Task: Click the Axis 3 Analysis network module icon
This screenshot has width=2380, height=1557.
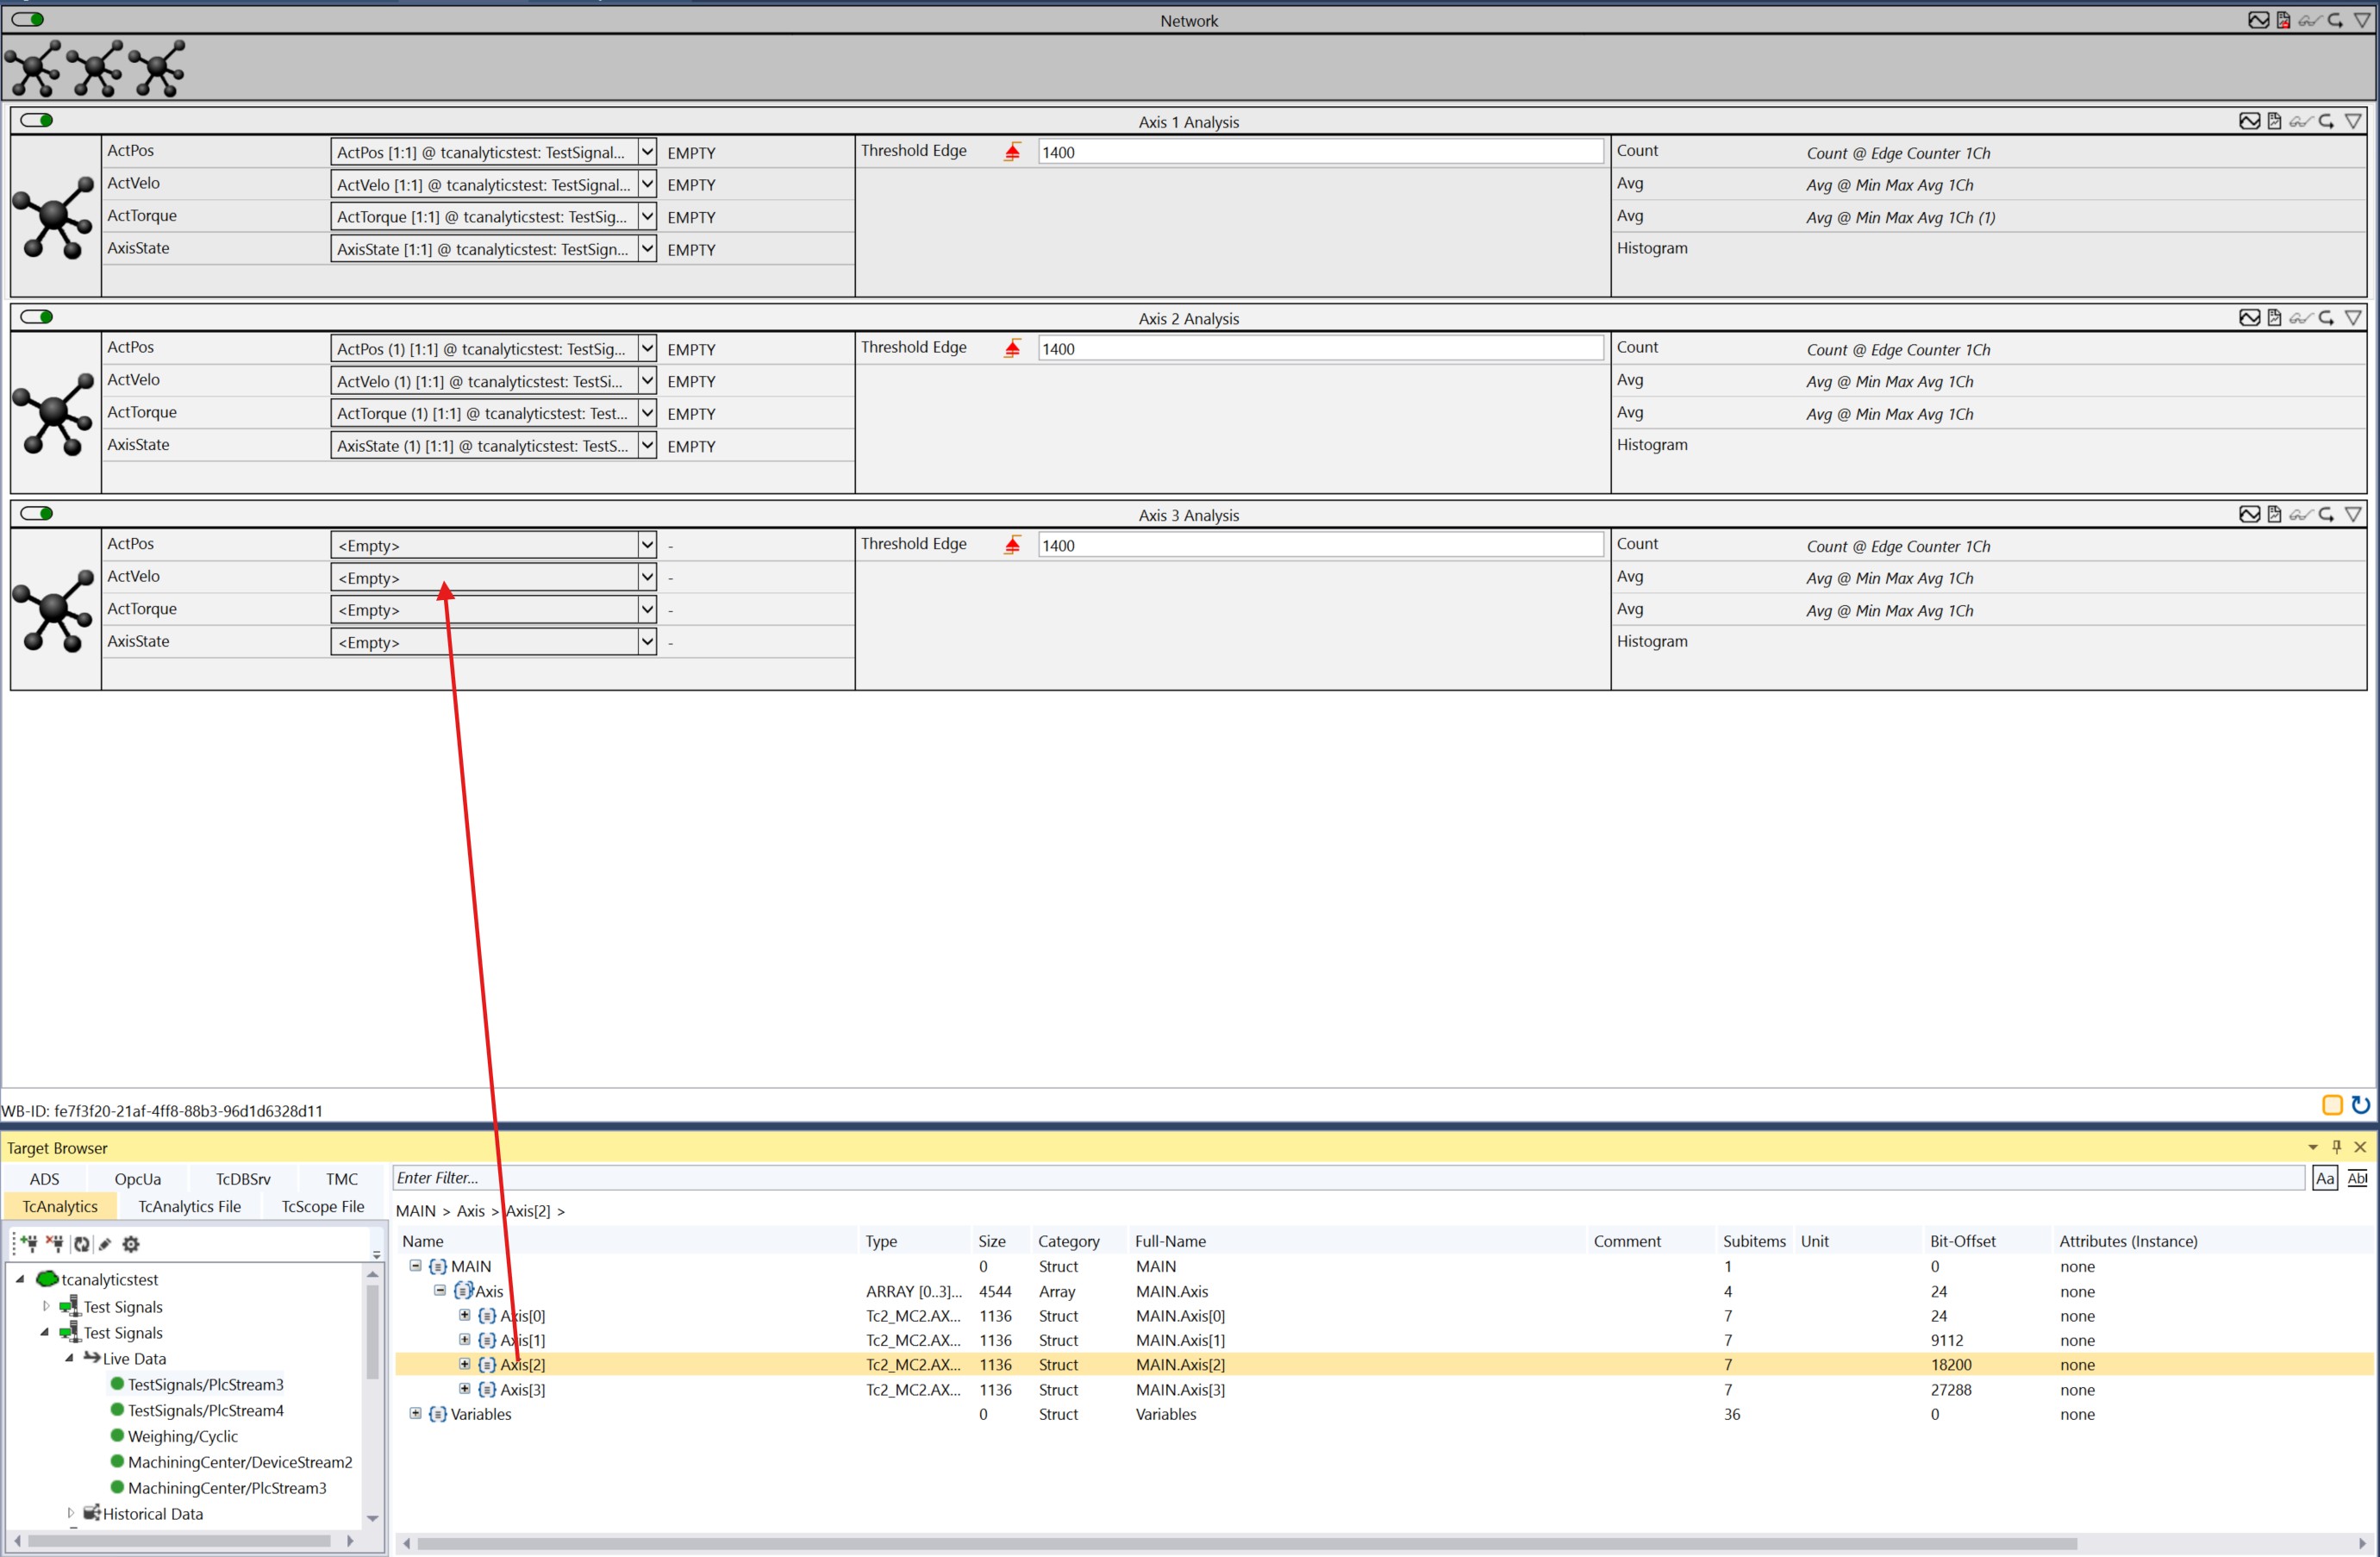Action: coord(54,610)
